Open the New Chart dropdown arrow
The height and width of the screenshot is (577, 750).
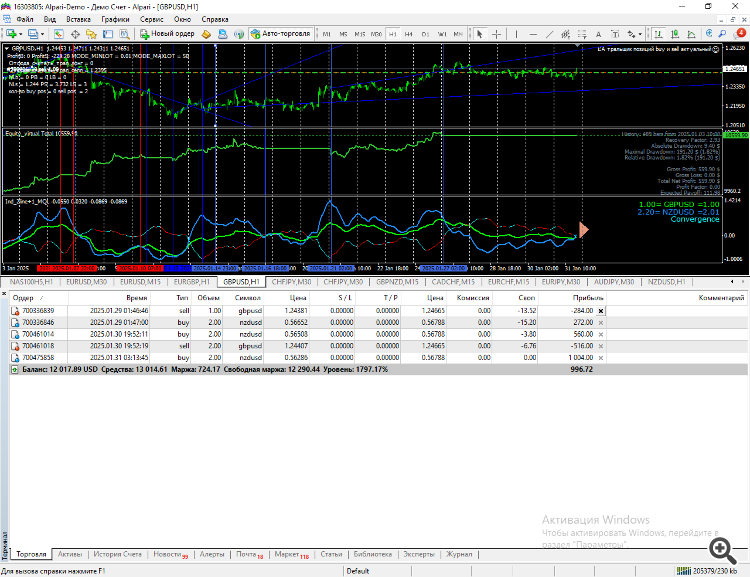point(21,34)
